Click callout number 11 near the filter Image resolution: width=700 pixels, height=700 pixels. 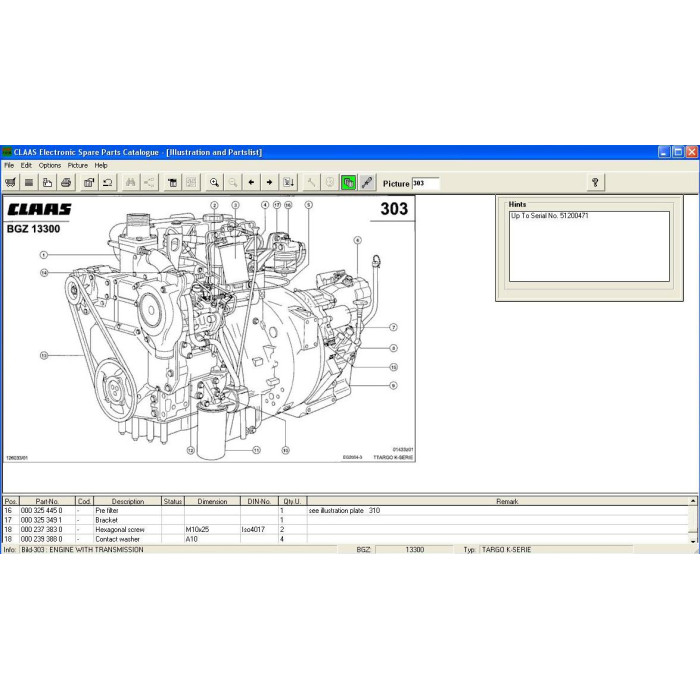click(257, 450)
